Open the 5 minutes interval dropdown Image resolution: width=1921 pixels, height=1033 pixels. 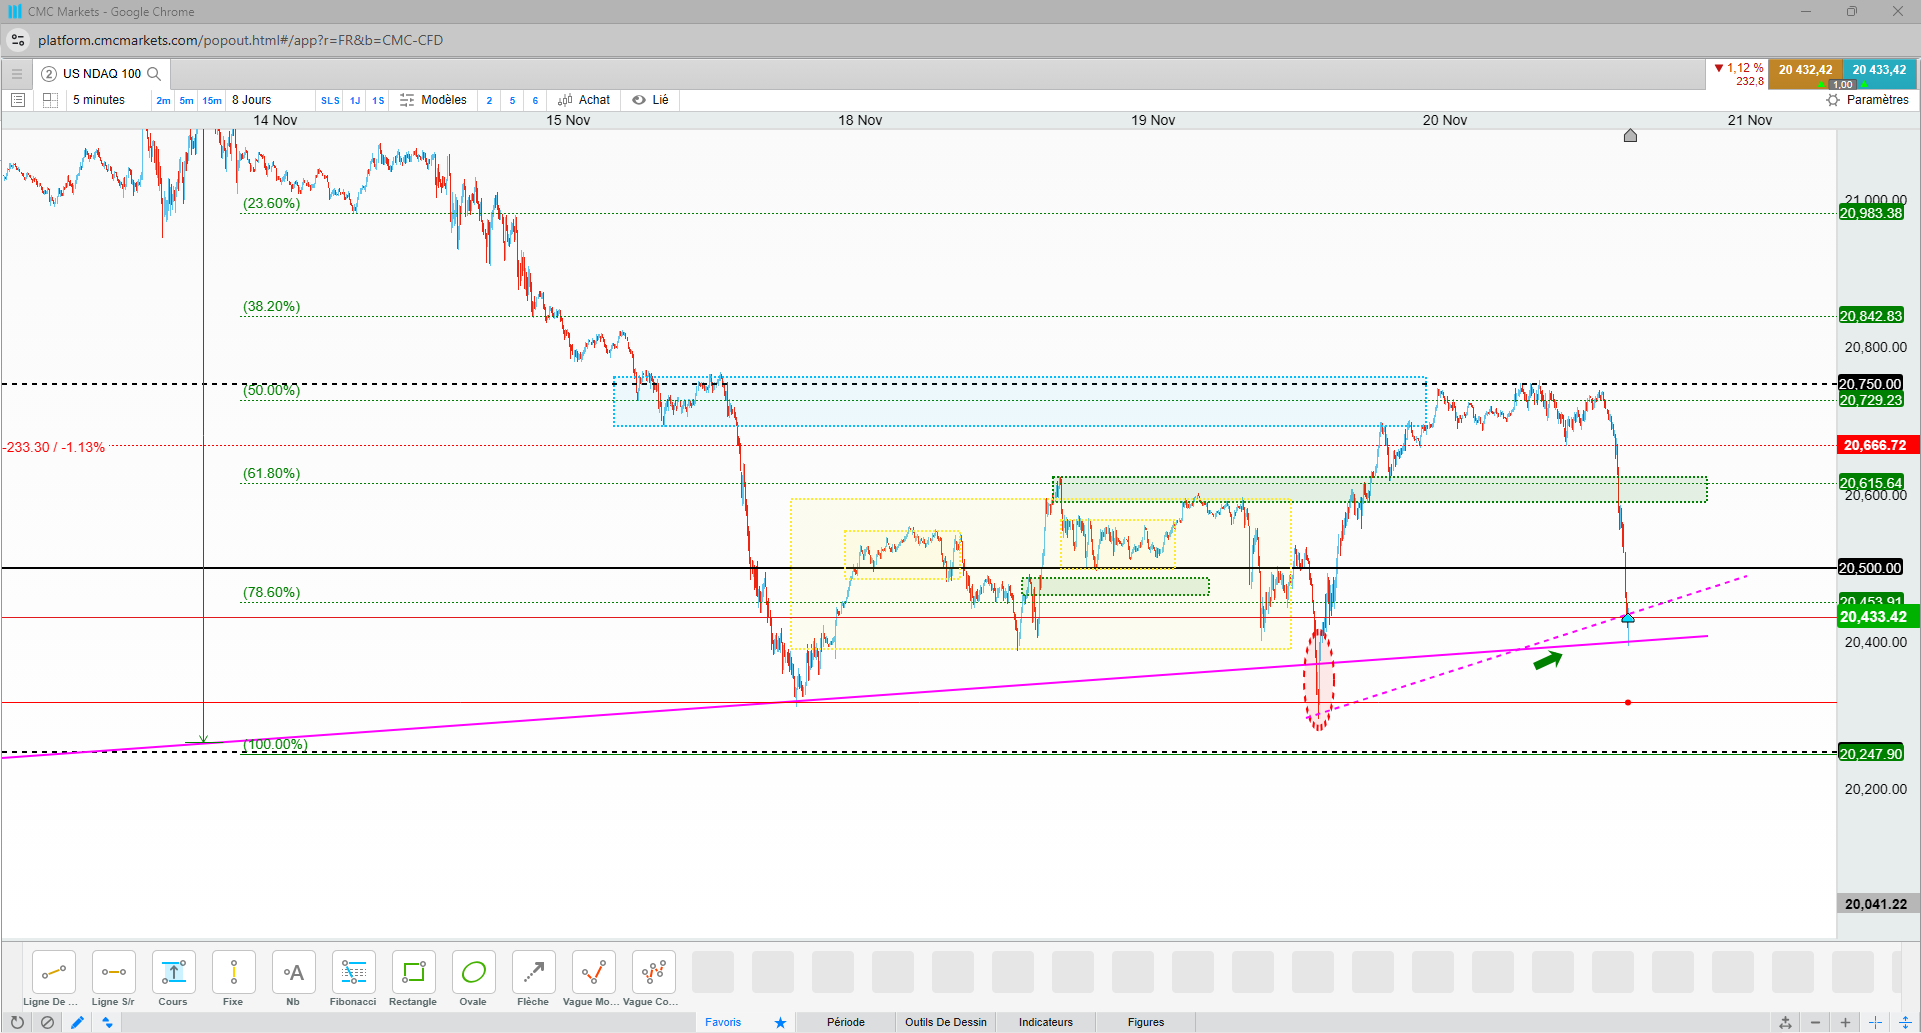click(108, 100)
